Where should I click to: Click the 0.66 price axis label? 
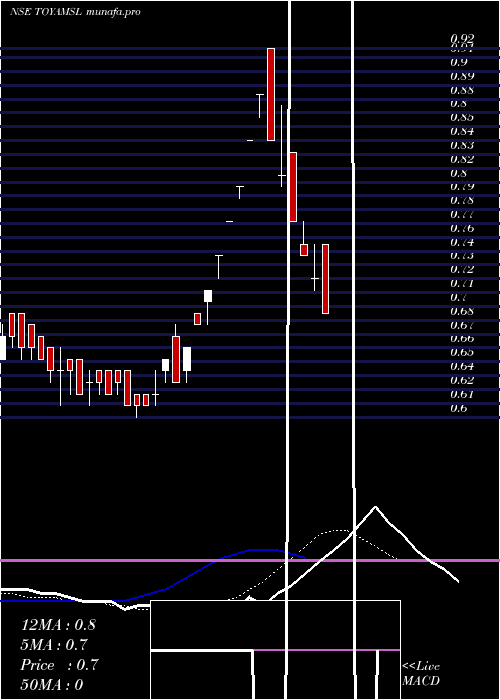462,338
